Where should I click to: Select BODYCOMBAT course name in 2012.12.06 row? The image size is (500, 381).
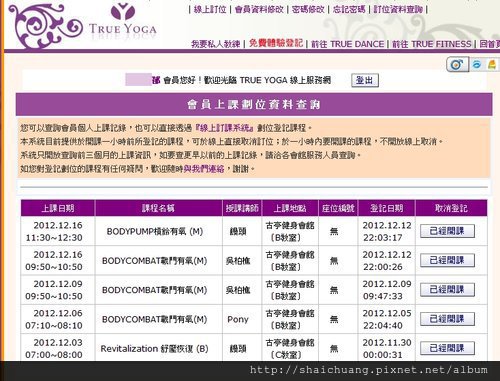[154, 319]
